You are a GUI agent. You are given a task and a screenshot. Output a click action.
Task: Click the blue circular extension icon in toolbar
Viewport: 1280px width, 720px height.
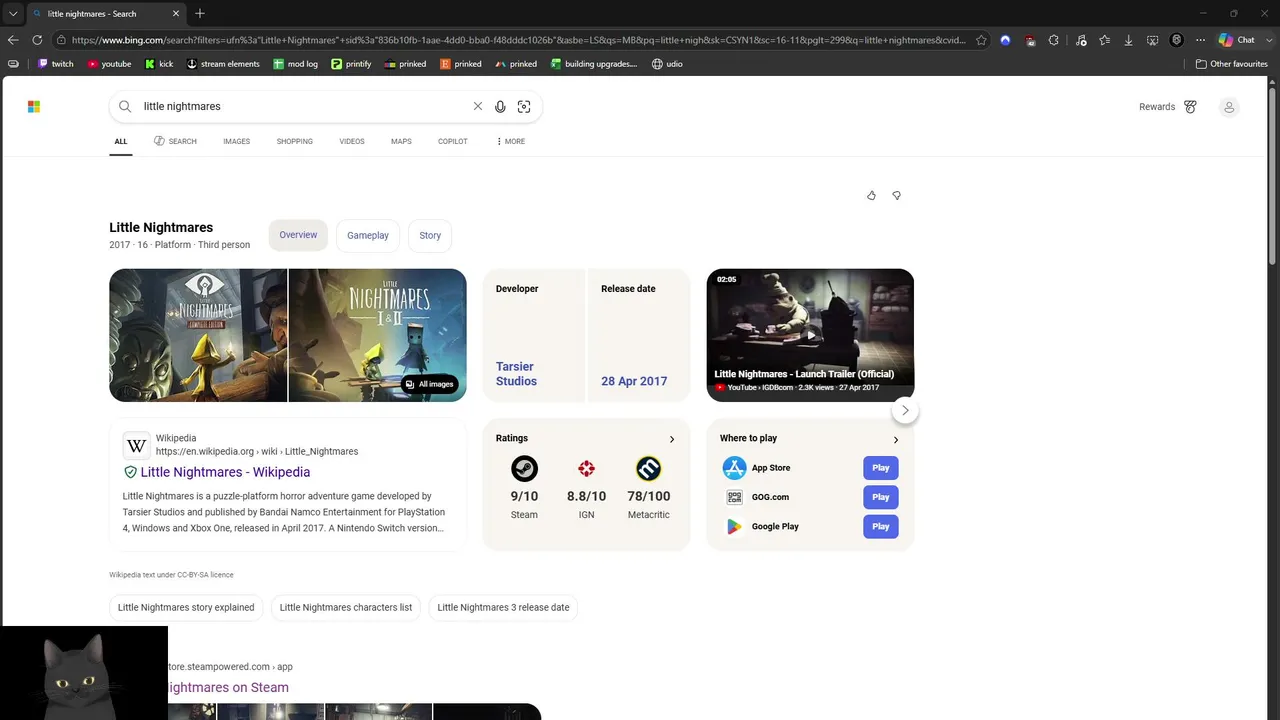tap(1005, 40)
